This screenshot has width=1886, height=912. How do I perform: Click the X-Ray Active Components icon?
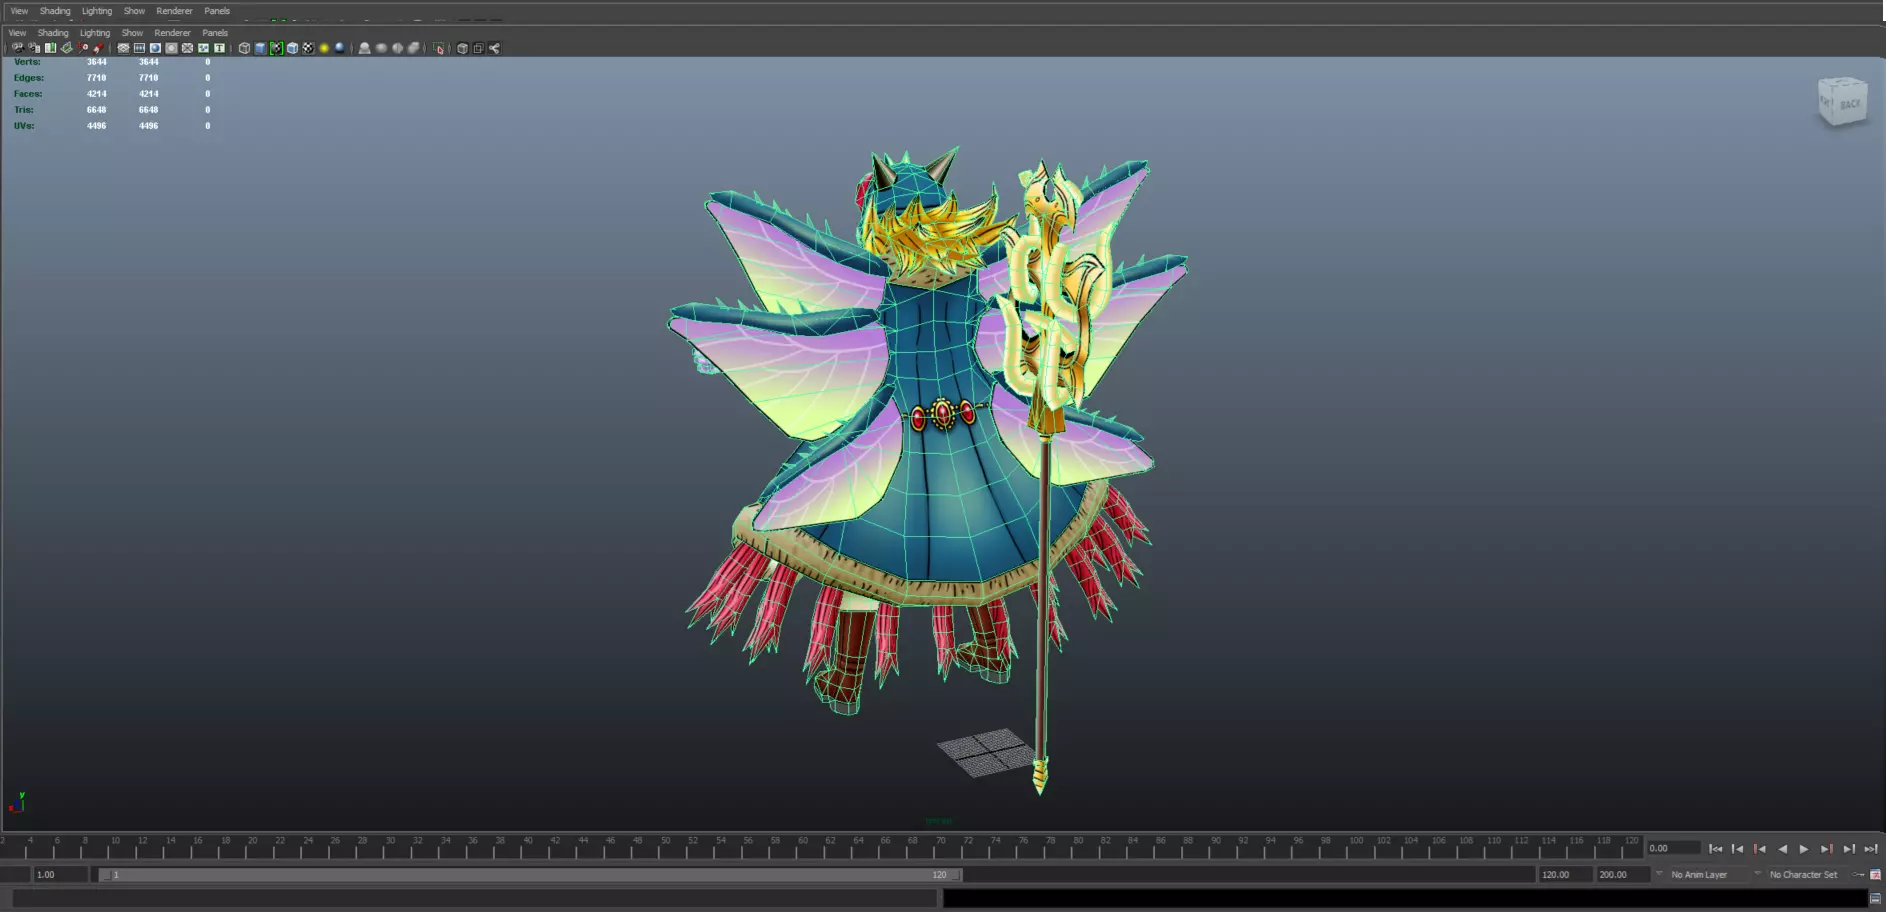(x=478, y=48)
